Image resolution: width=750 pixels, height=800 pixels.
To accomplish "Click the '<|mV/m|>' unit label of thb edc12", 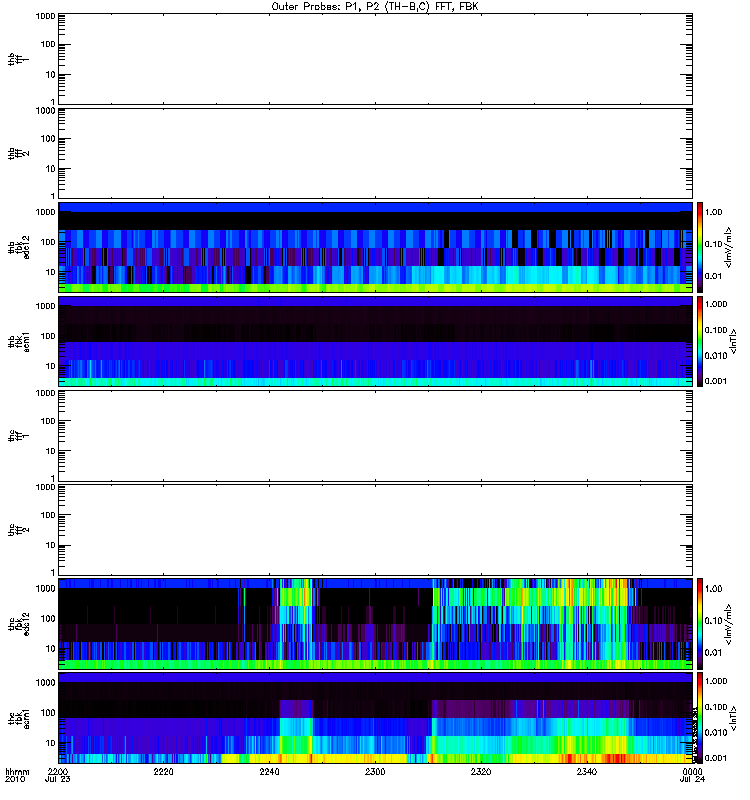I will click(x=729, y=247).
